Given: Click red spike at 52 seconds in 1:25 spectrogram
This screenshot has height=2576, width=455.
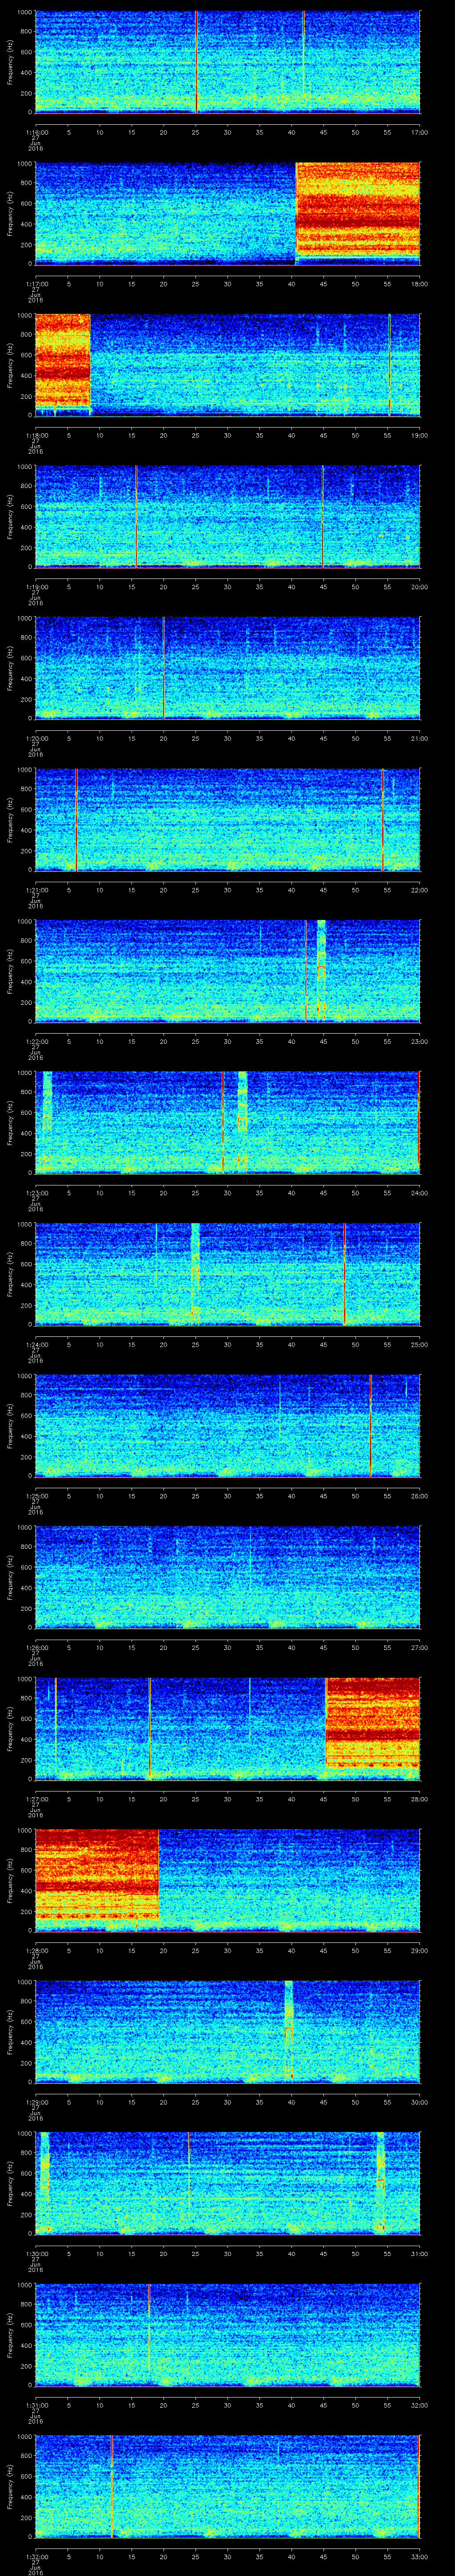Looking at the screenshot, I should (x=370, y=1426).
